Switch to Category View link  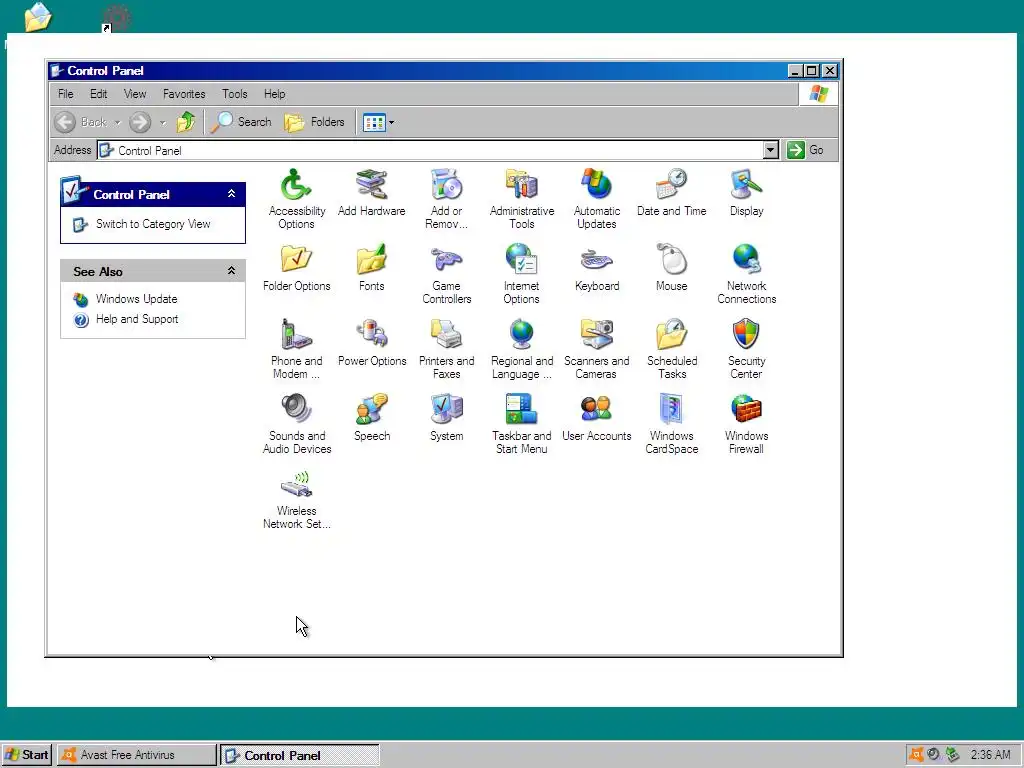click(x=153, y=224)
